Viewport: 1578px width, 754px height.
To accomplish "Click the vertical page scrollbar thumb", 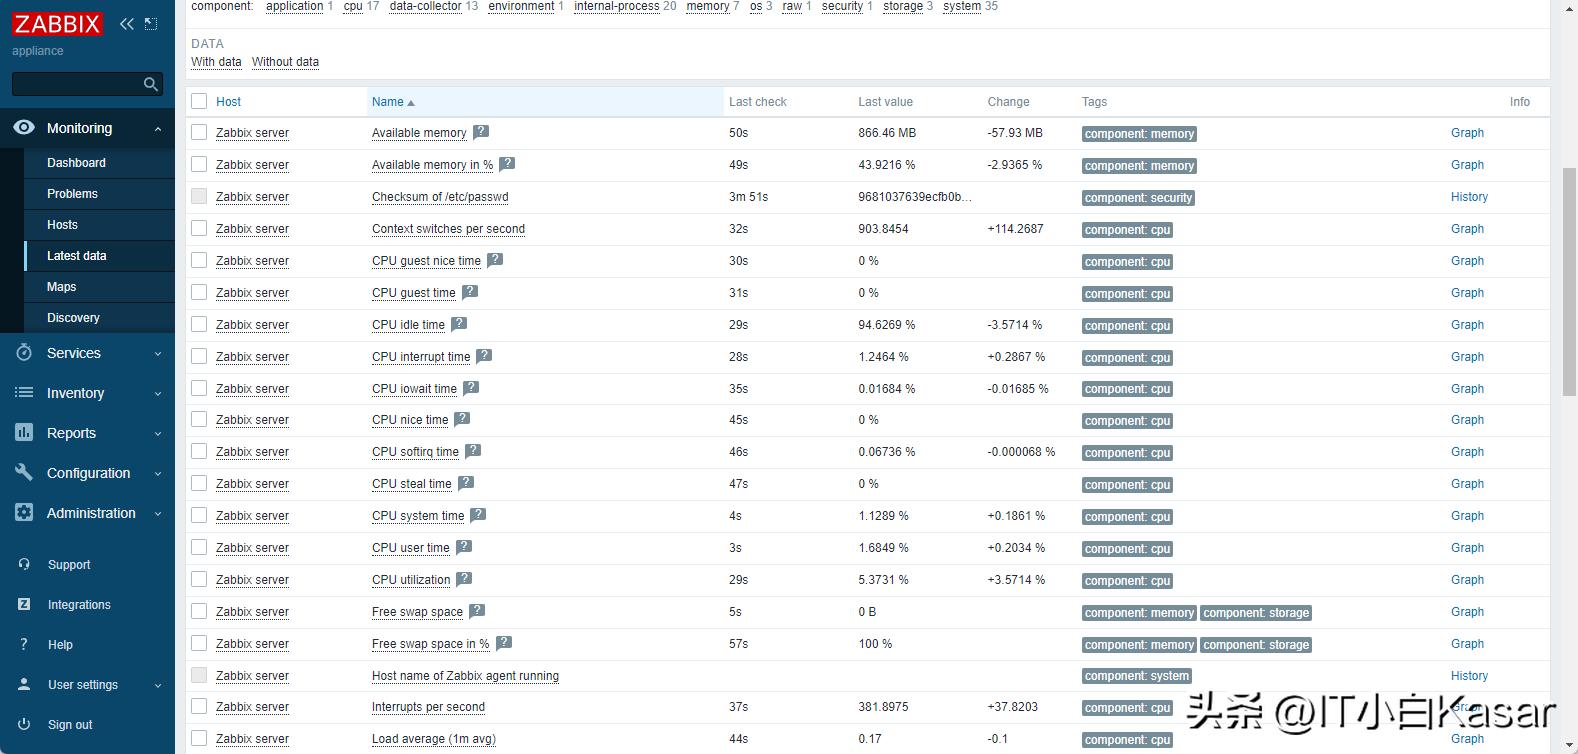I will pyautogui.click(x=1568, y=283).
